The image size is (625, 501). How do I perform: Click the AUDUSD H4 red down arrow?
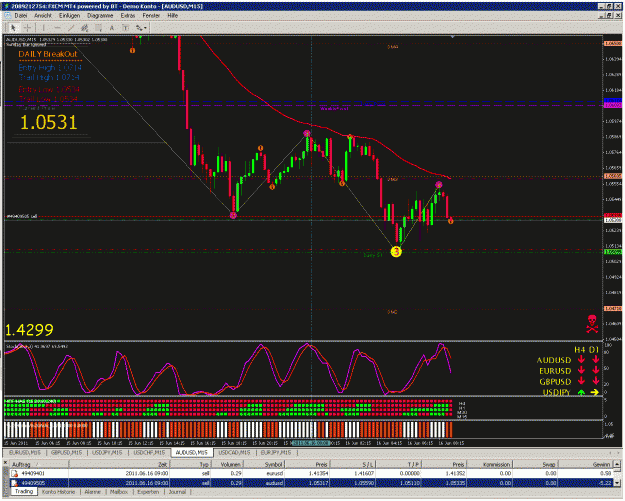pyautogui.click(x=581, y=360)
